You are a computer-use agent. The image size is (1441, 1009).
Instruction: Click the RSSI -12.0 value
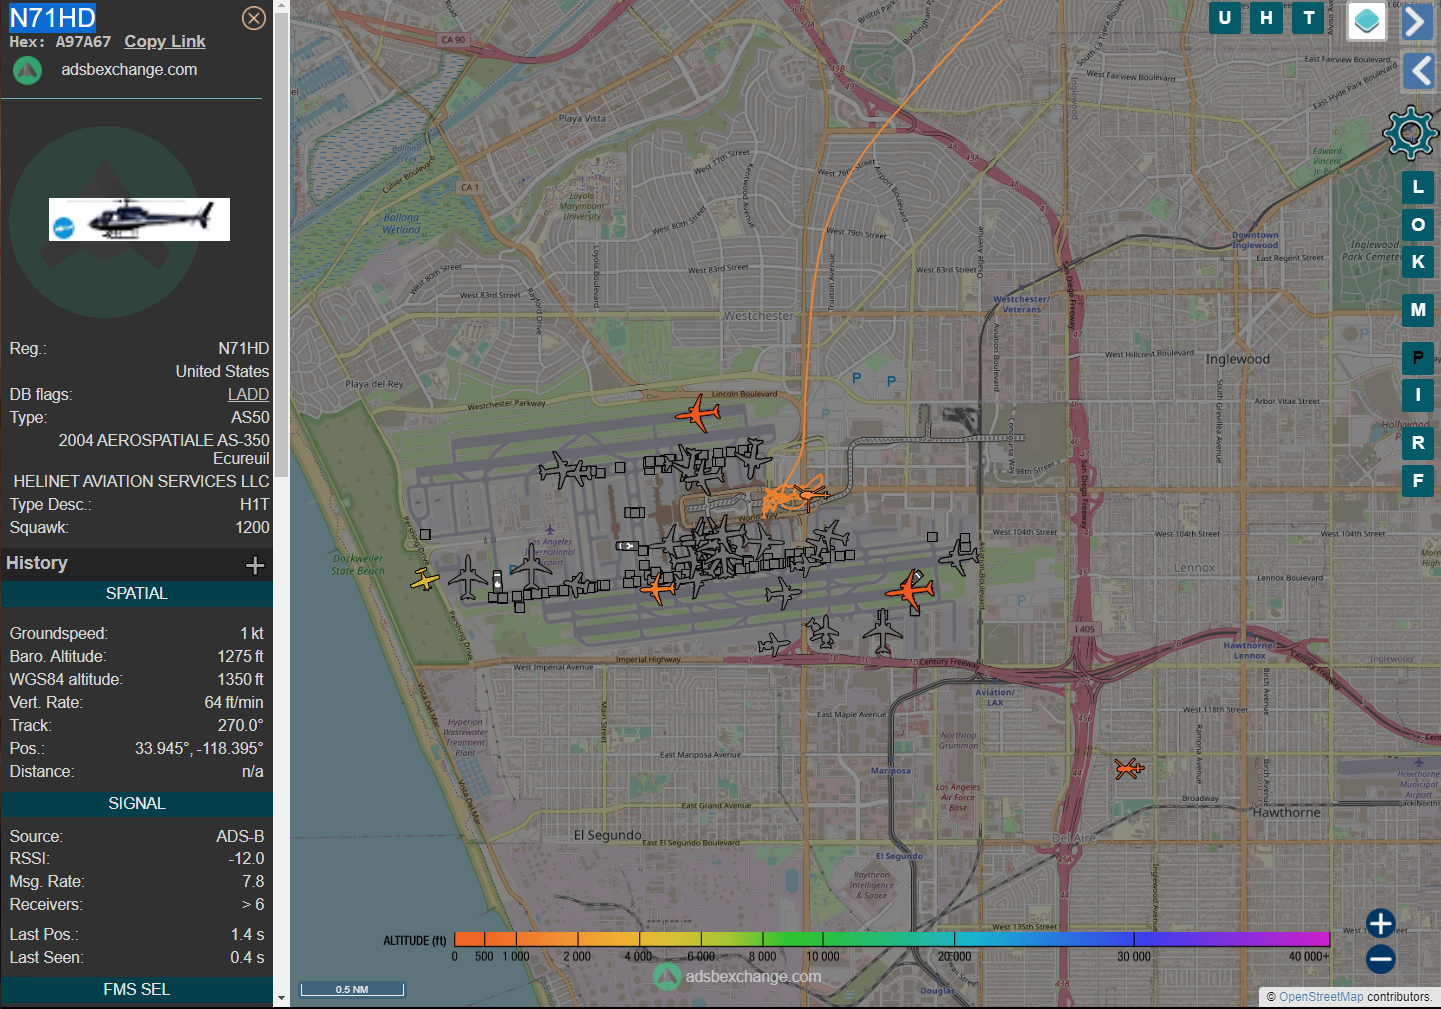pyautogui.click(x=246, y=858)
